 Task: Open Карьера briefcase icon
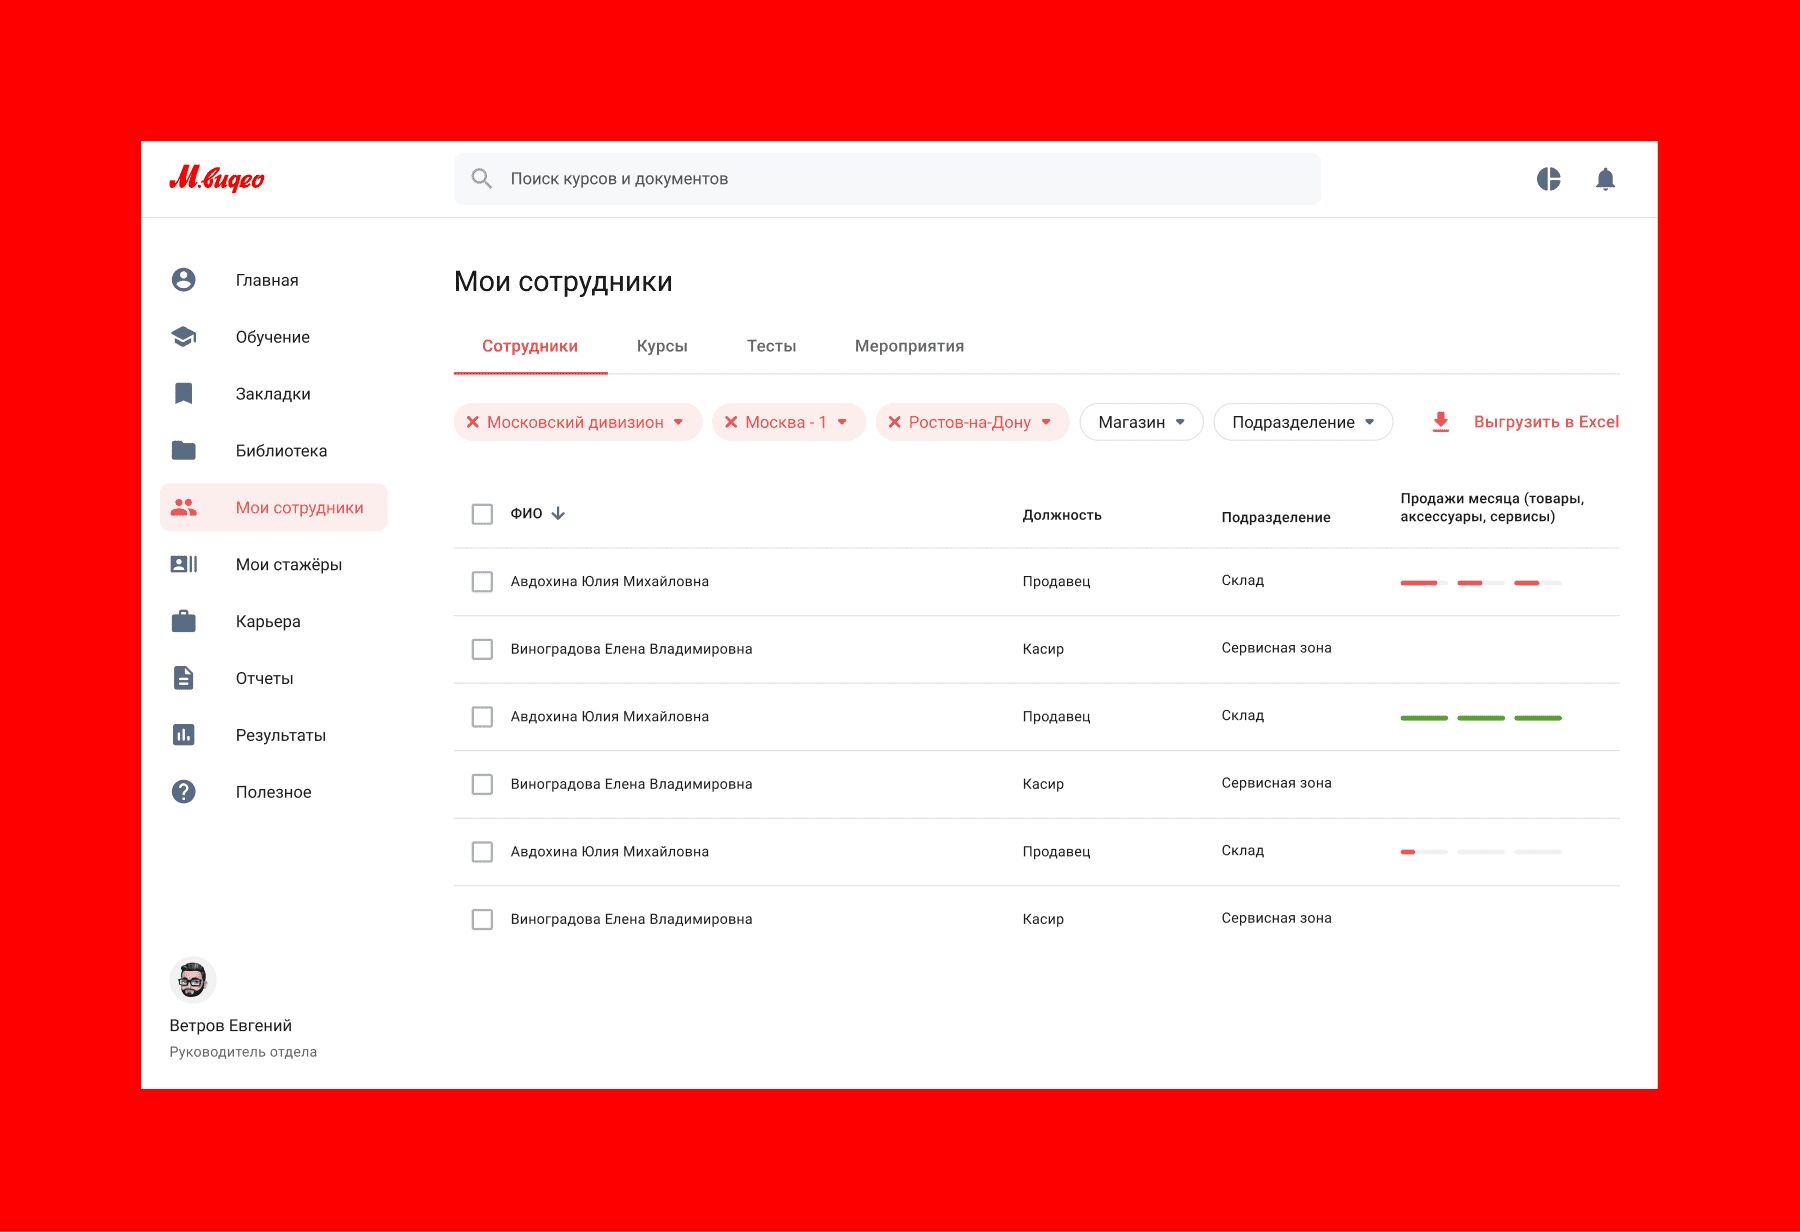point(184,622)
